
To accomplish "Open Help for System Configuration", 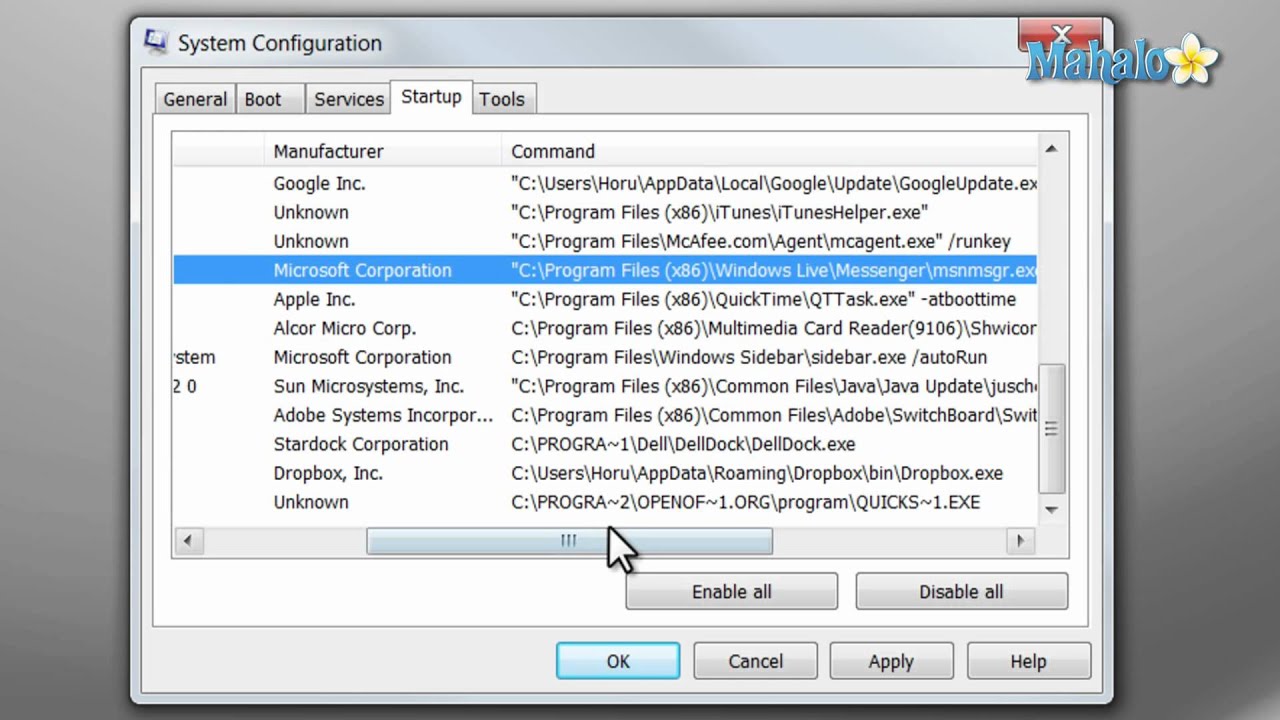I will 1028,661.
